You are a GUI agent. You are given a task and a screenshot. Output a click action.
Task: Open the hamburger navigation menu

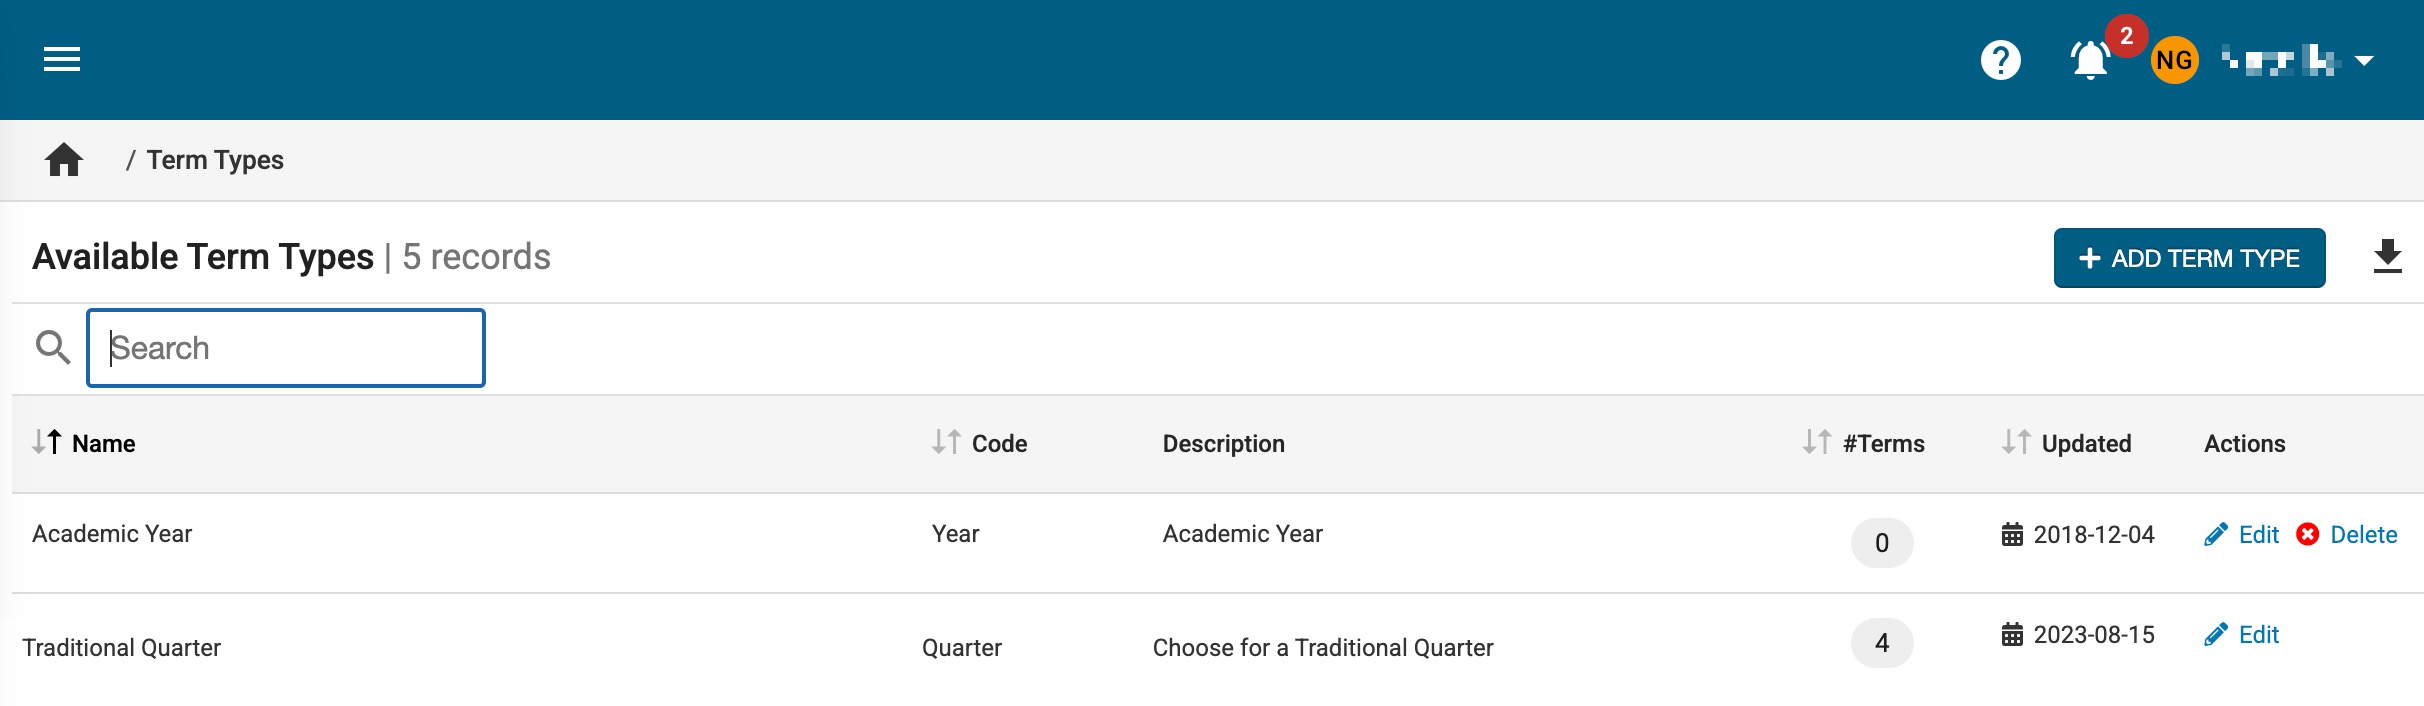click(x=62, y=60)
